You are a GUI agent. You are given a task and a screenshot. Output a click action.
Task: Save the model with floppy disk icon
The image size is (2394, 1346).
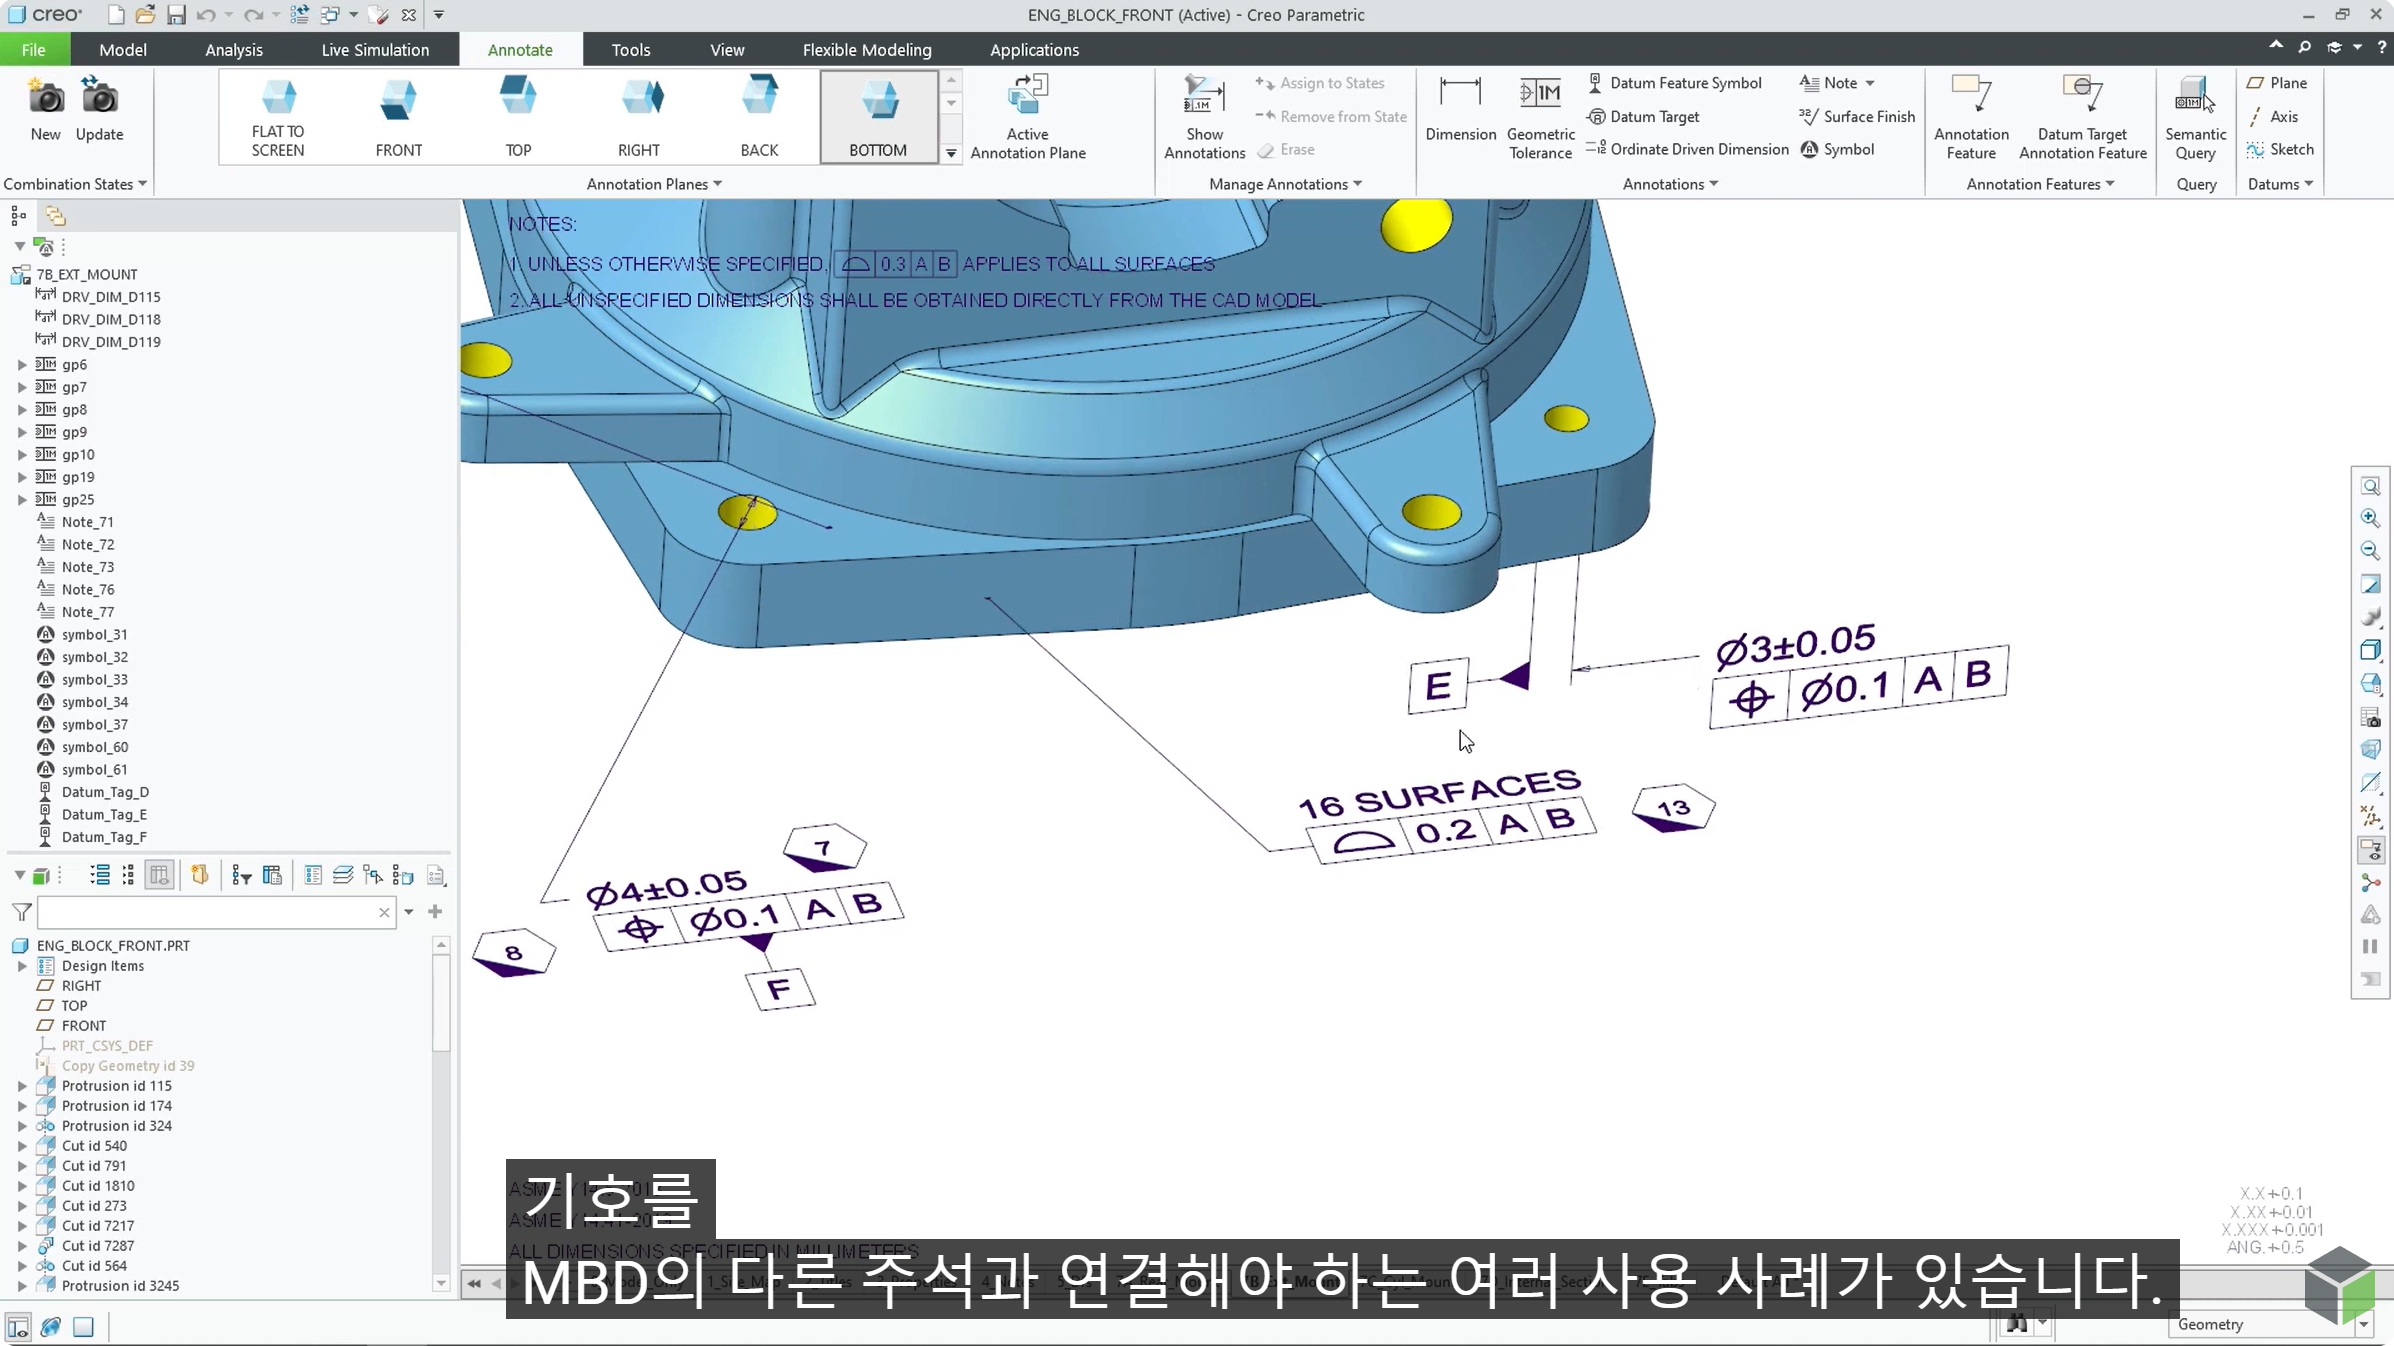tap(176, 15)
